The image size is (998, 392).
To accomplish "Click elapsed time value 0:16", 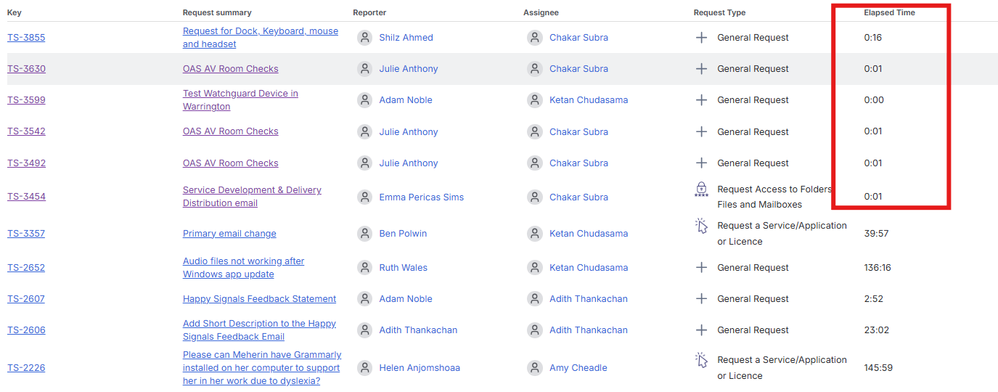I will coord(873,38).
